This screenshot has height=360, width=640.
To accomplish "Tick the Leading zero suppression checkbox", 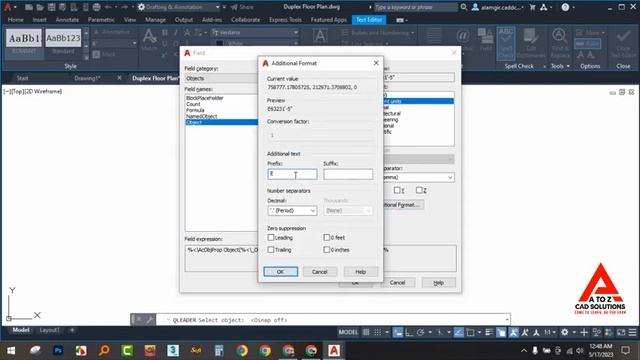I will click(271, 237).
